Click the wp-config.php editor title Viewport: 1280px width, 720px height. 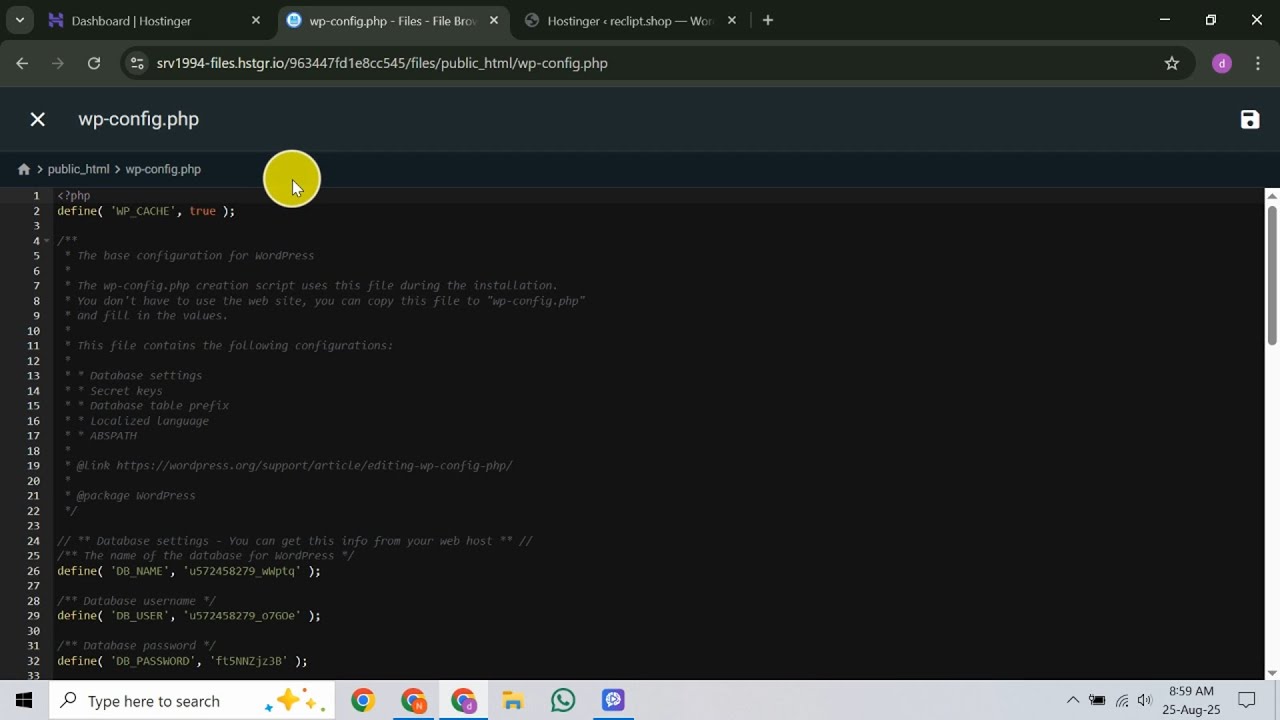tap(139, 119)
